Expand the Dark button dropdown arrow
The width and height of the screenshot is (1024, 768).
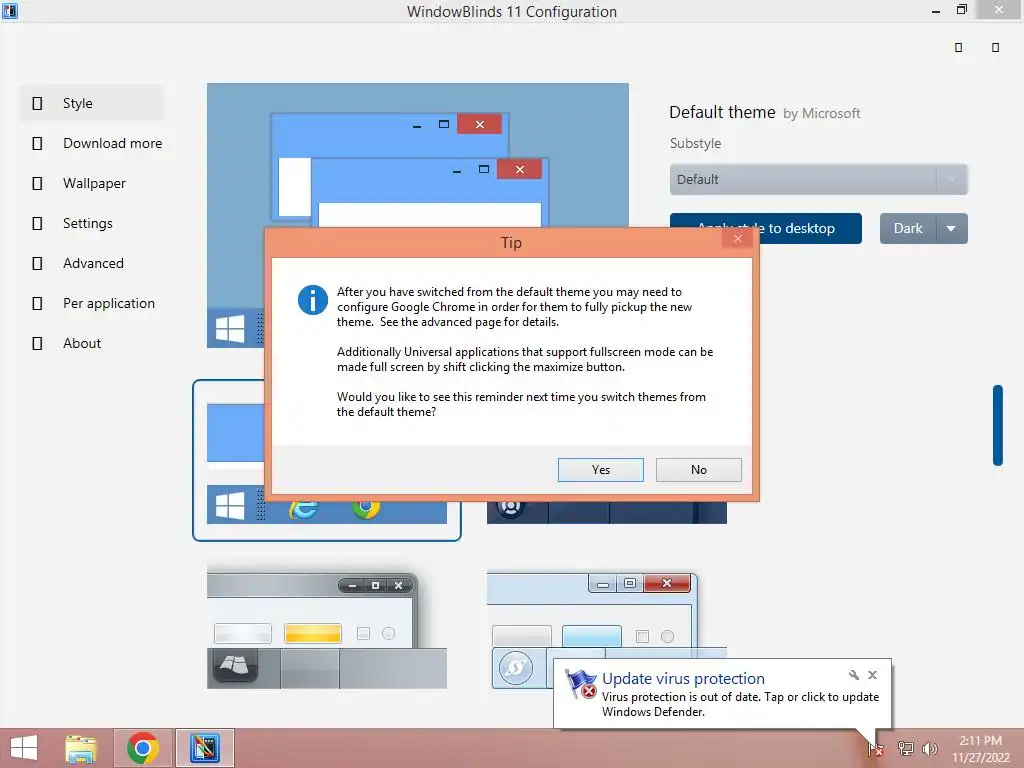(x=952, y=229)
